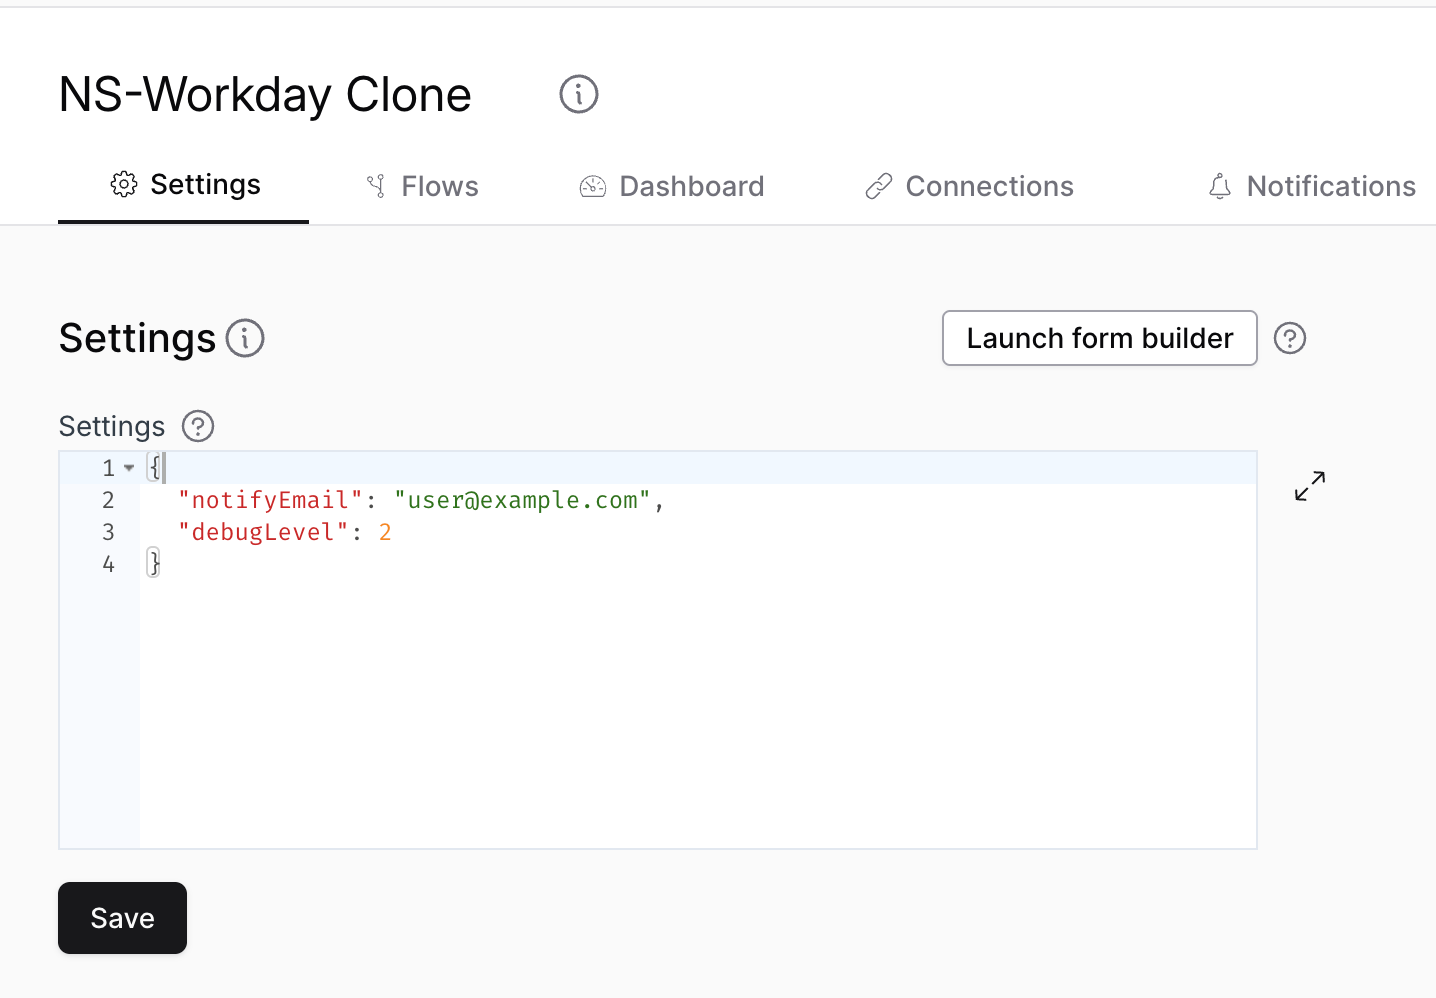Screen dimensions: 1436x998
Task: Click the info icon beside NS-Workday Clone title
Action: (x=578, y=95)
